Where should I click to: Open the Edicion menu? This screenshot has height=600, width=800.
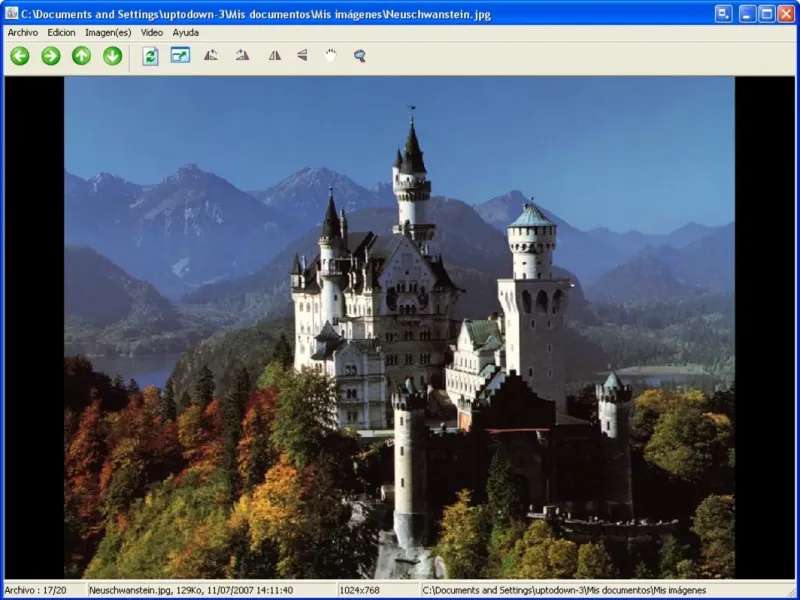pyautogui.click(x=61, y=33)
